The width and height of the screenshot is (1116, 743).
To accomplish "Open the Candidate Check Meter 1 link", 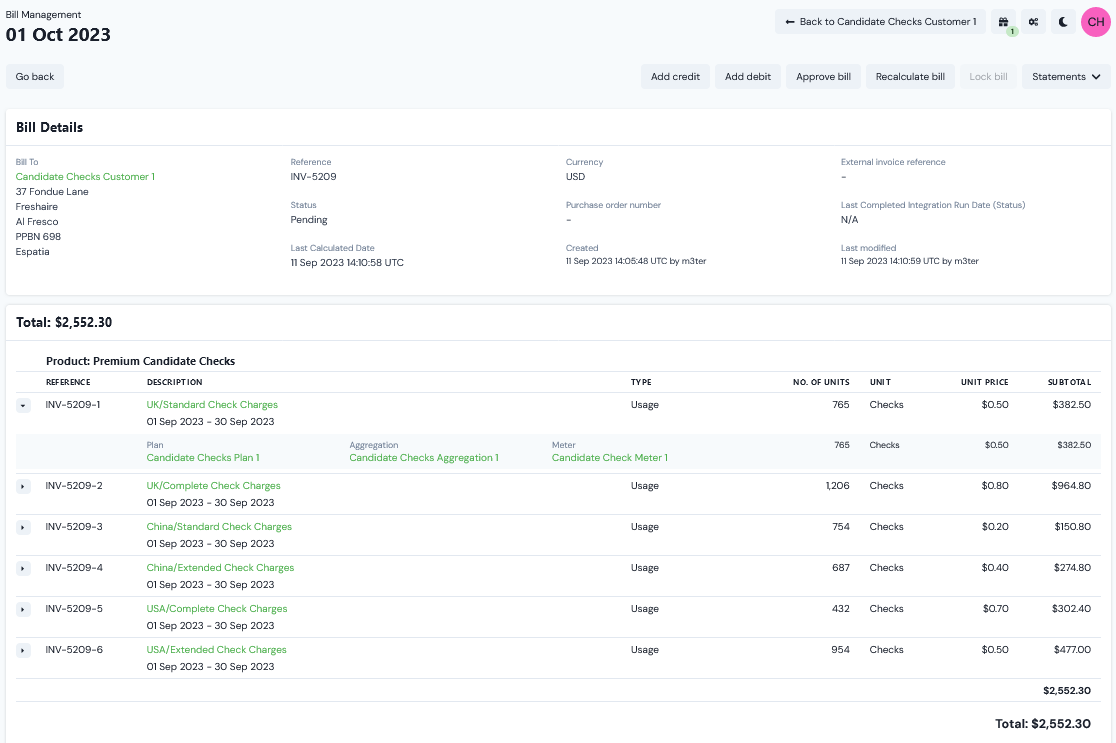I will tap(609, 458).
